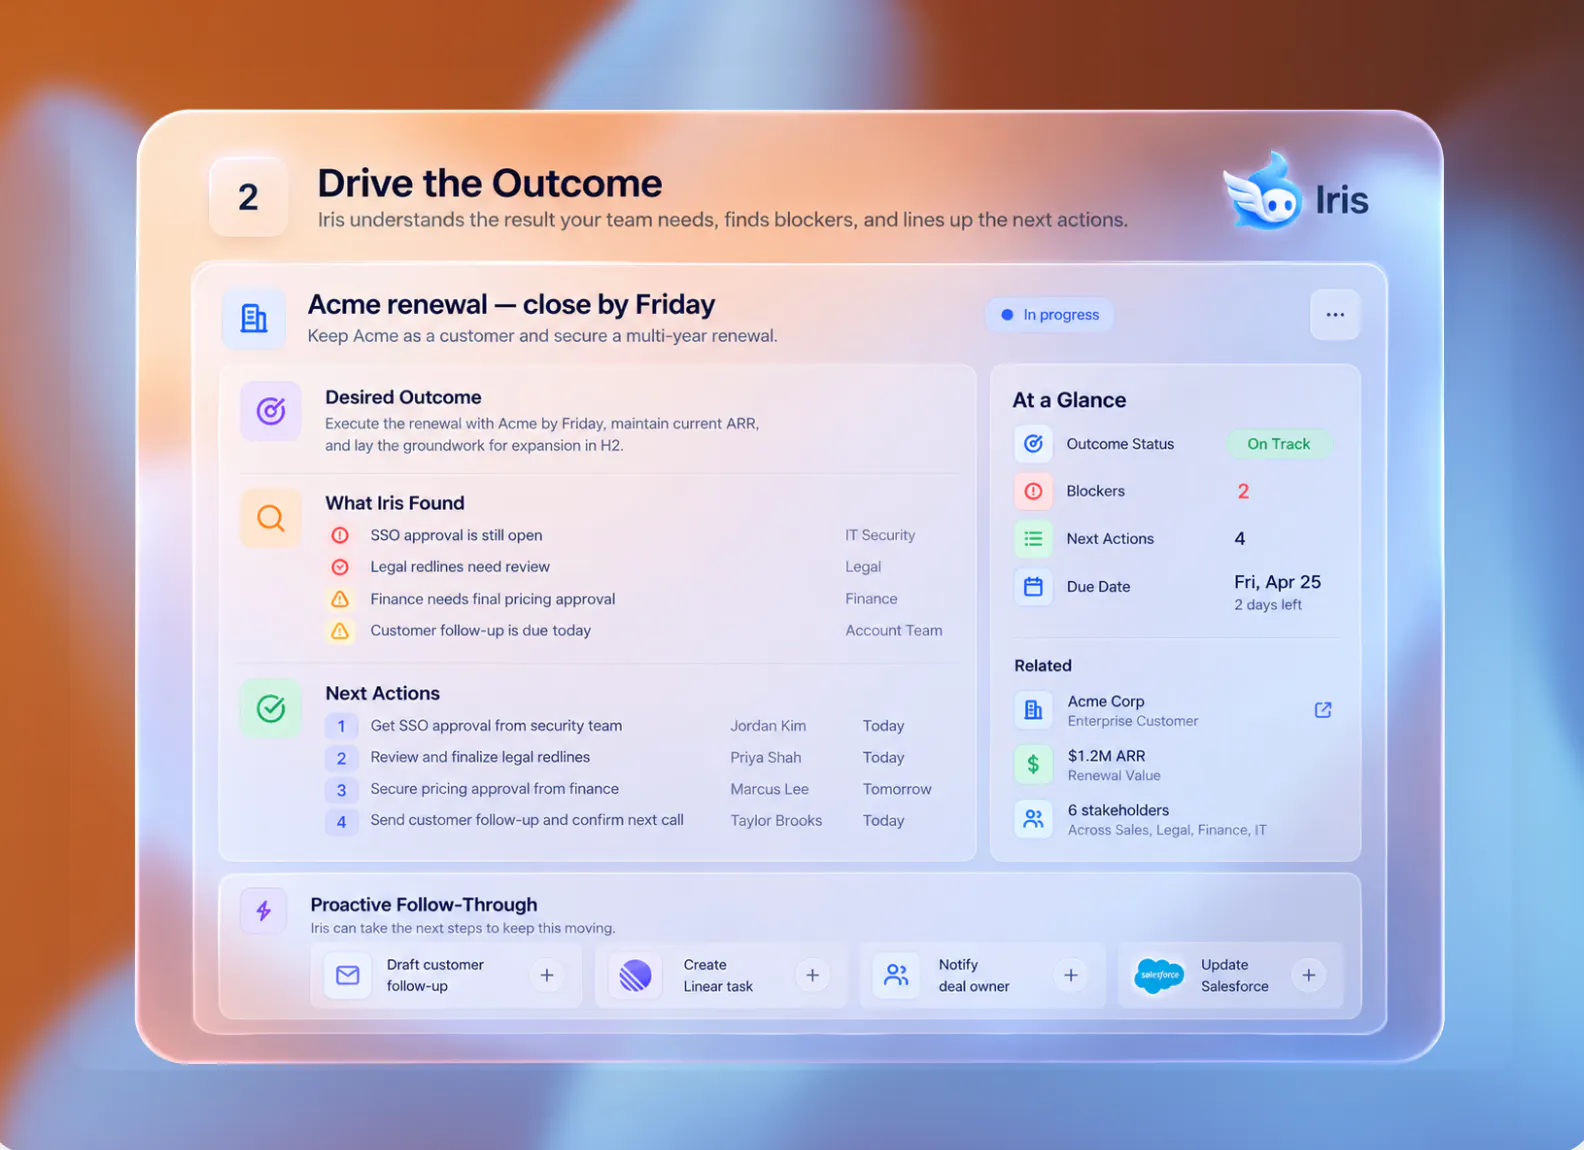The width and height of the screenshot is (1584, 1150).
Task: Click 'Get SSO approval from security team'
Action: [x=496, y=726]
